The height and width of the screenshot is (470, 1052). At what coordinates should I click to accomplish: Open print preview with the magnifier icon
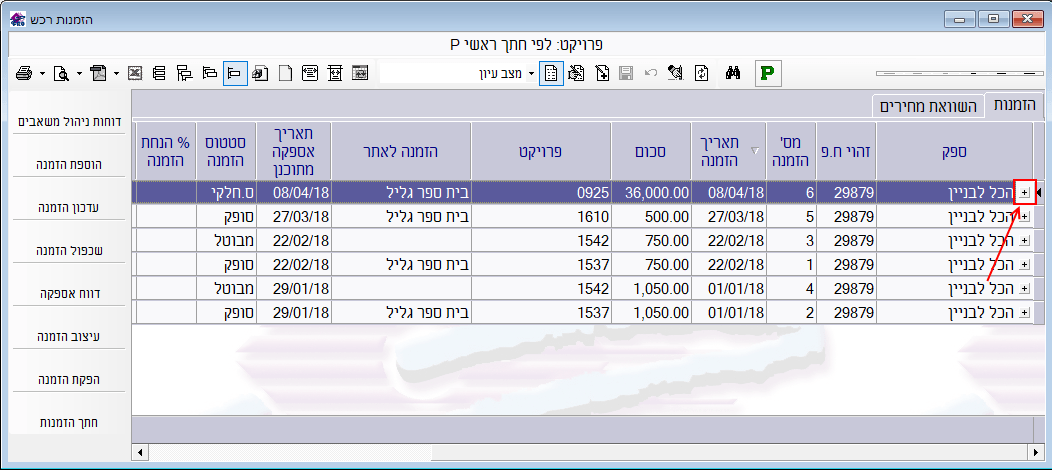(62, 73)
